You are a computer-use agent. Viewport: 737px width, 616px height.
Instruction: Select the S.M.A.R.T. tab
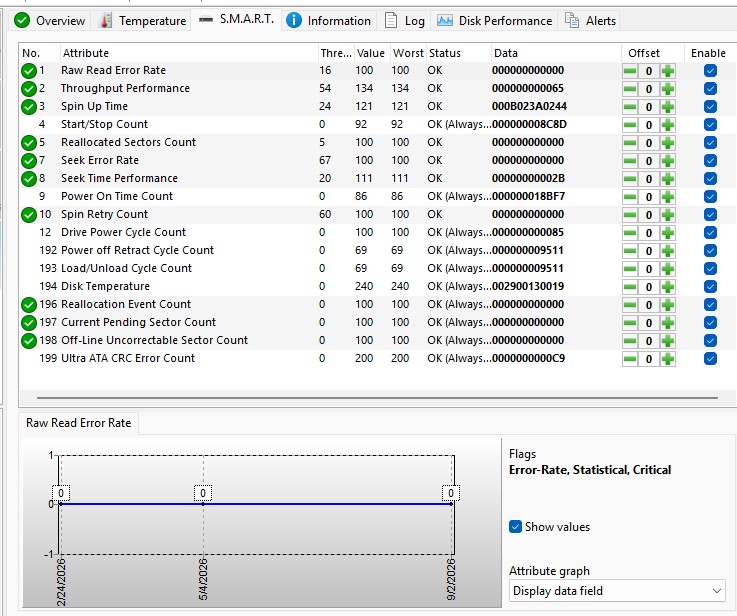(x=236, y=19)
